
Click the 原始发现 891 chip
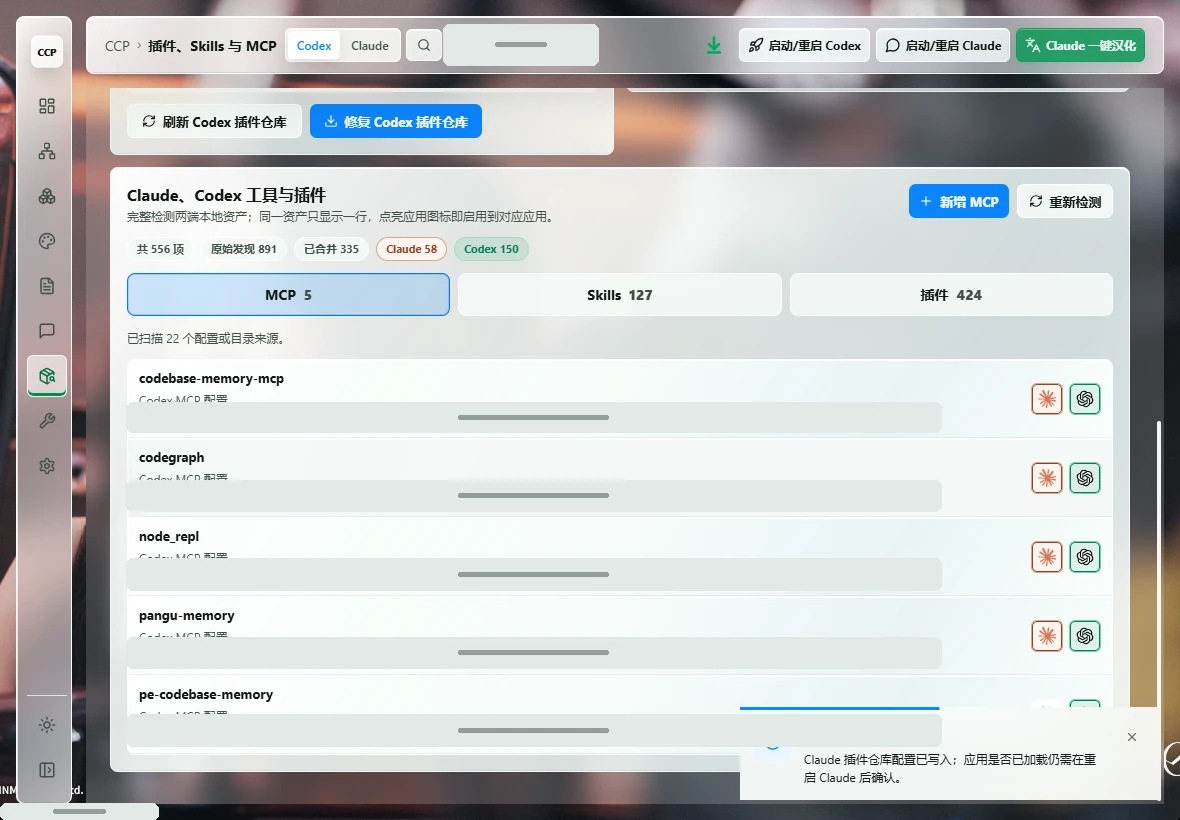(244, 249)
